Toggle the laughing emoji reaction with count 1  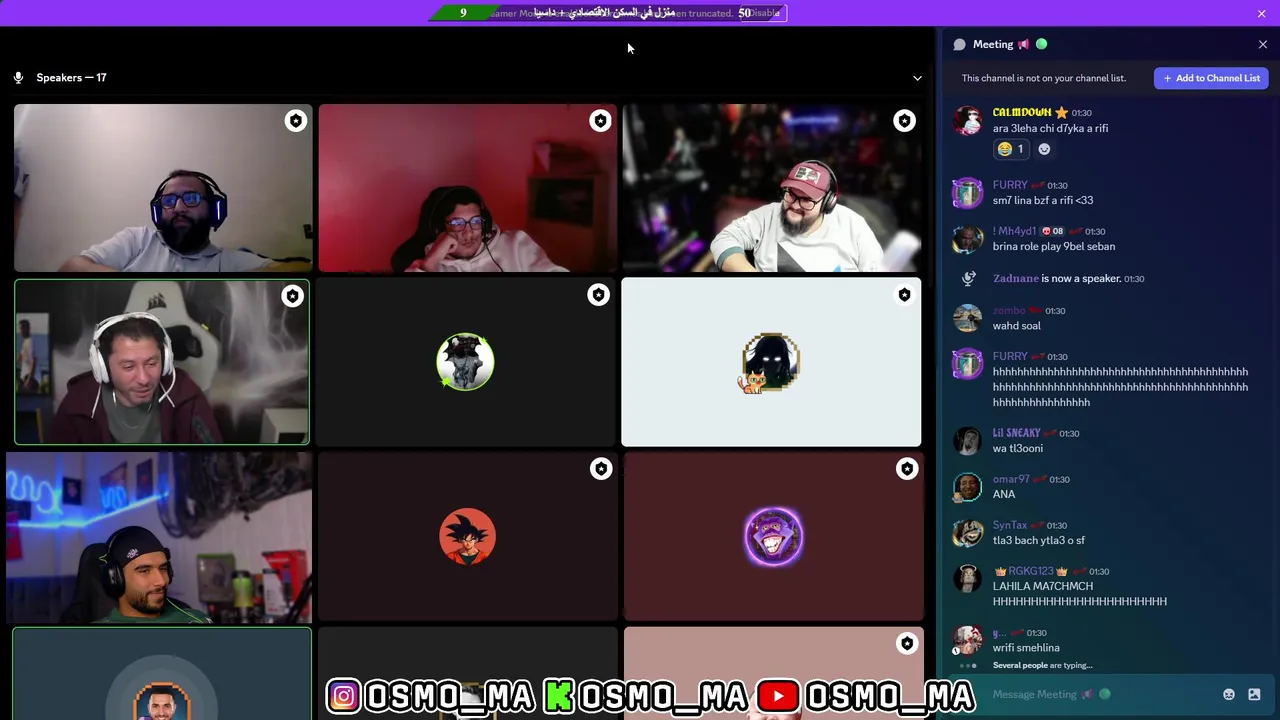[1011, 149]
